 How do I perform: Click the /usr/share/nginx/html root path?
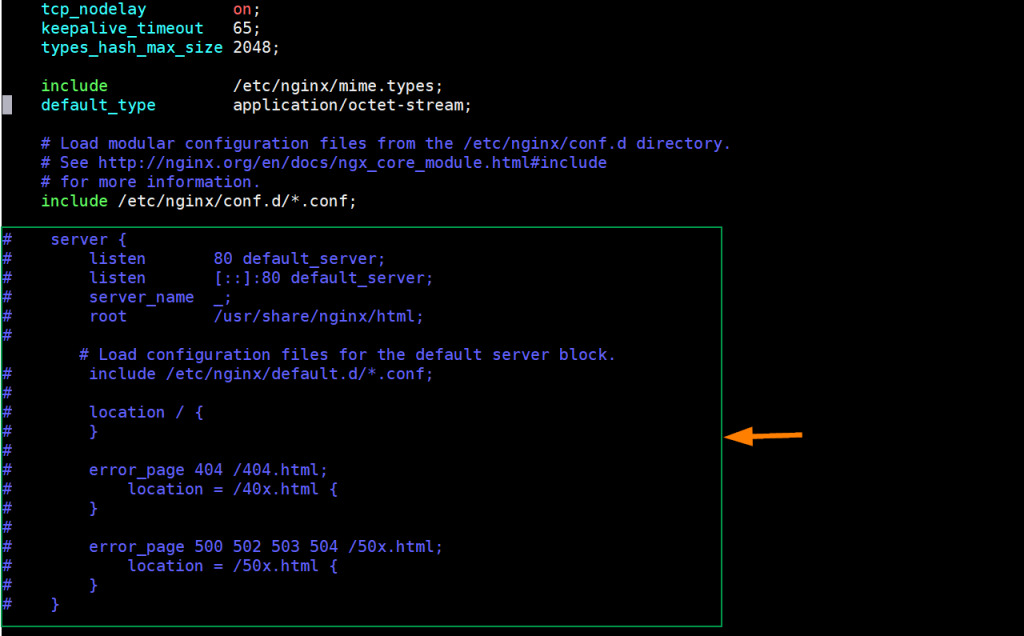click(318, 316)
